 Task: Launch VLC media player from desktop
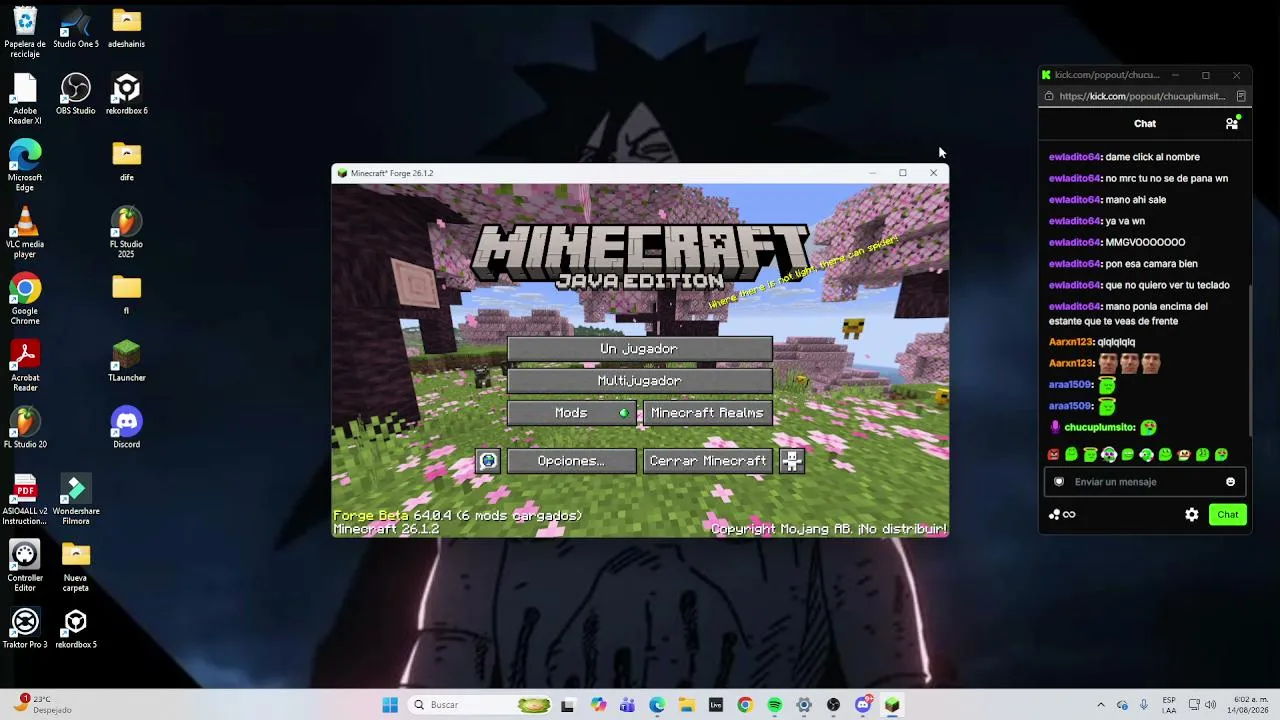click(x=25, y=233)
